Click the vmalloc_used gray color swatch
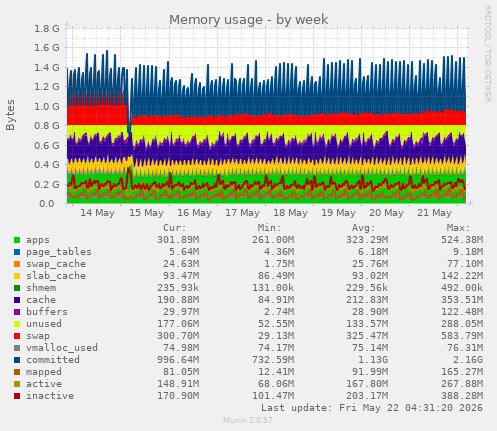The width and height of the screenshot is (497, 431). pyautogui.click(x=17, y=348)
